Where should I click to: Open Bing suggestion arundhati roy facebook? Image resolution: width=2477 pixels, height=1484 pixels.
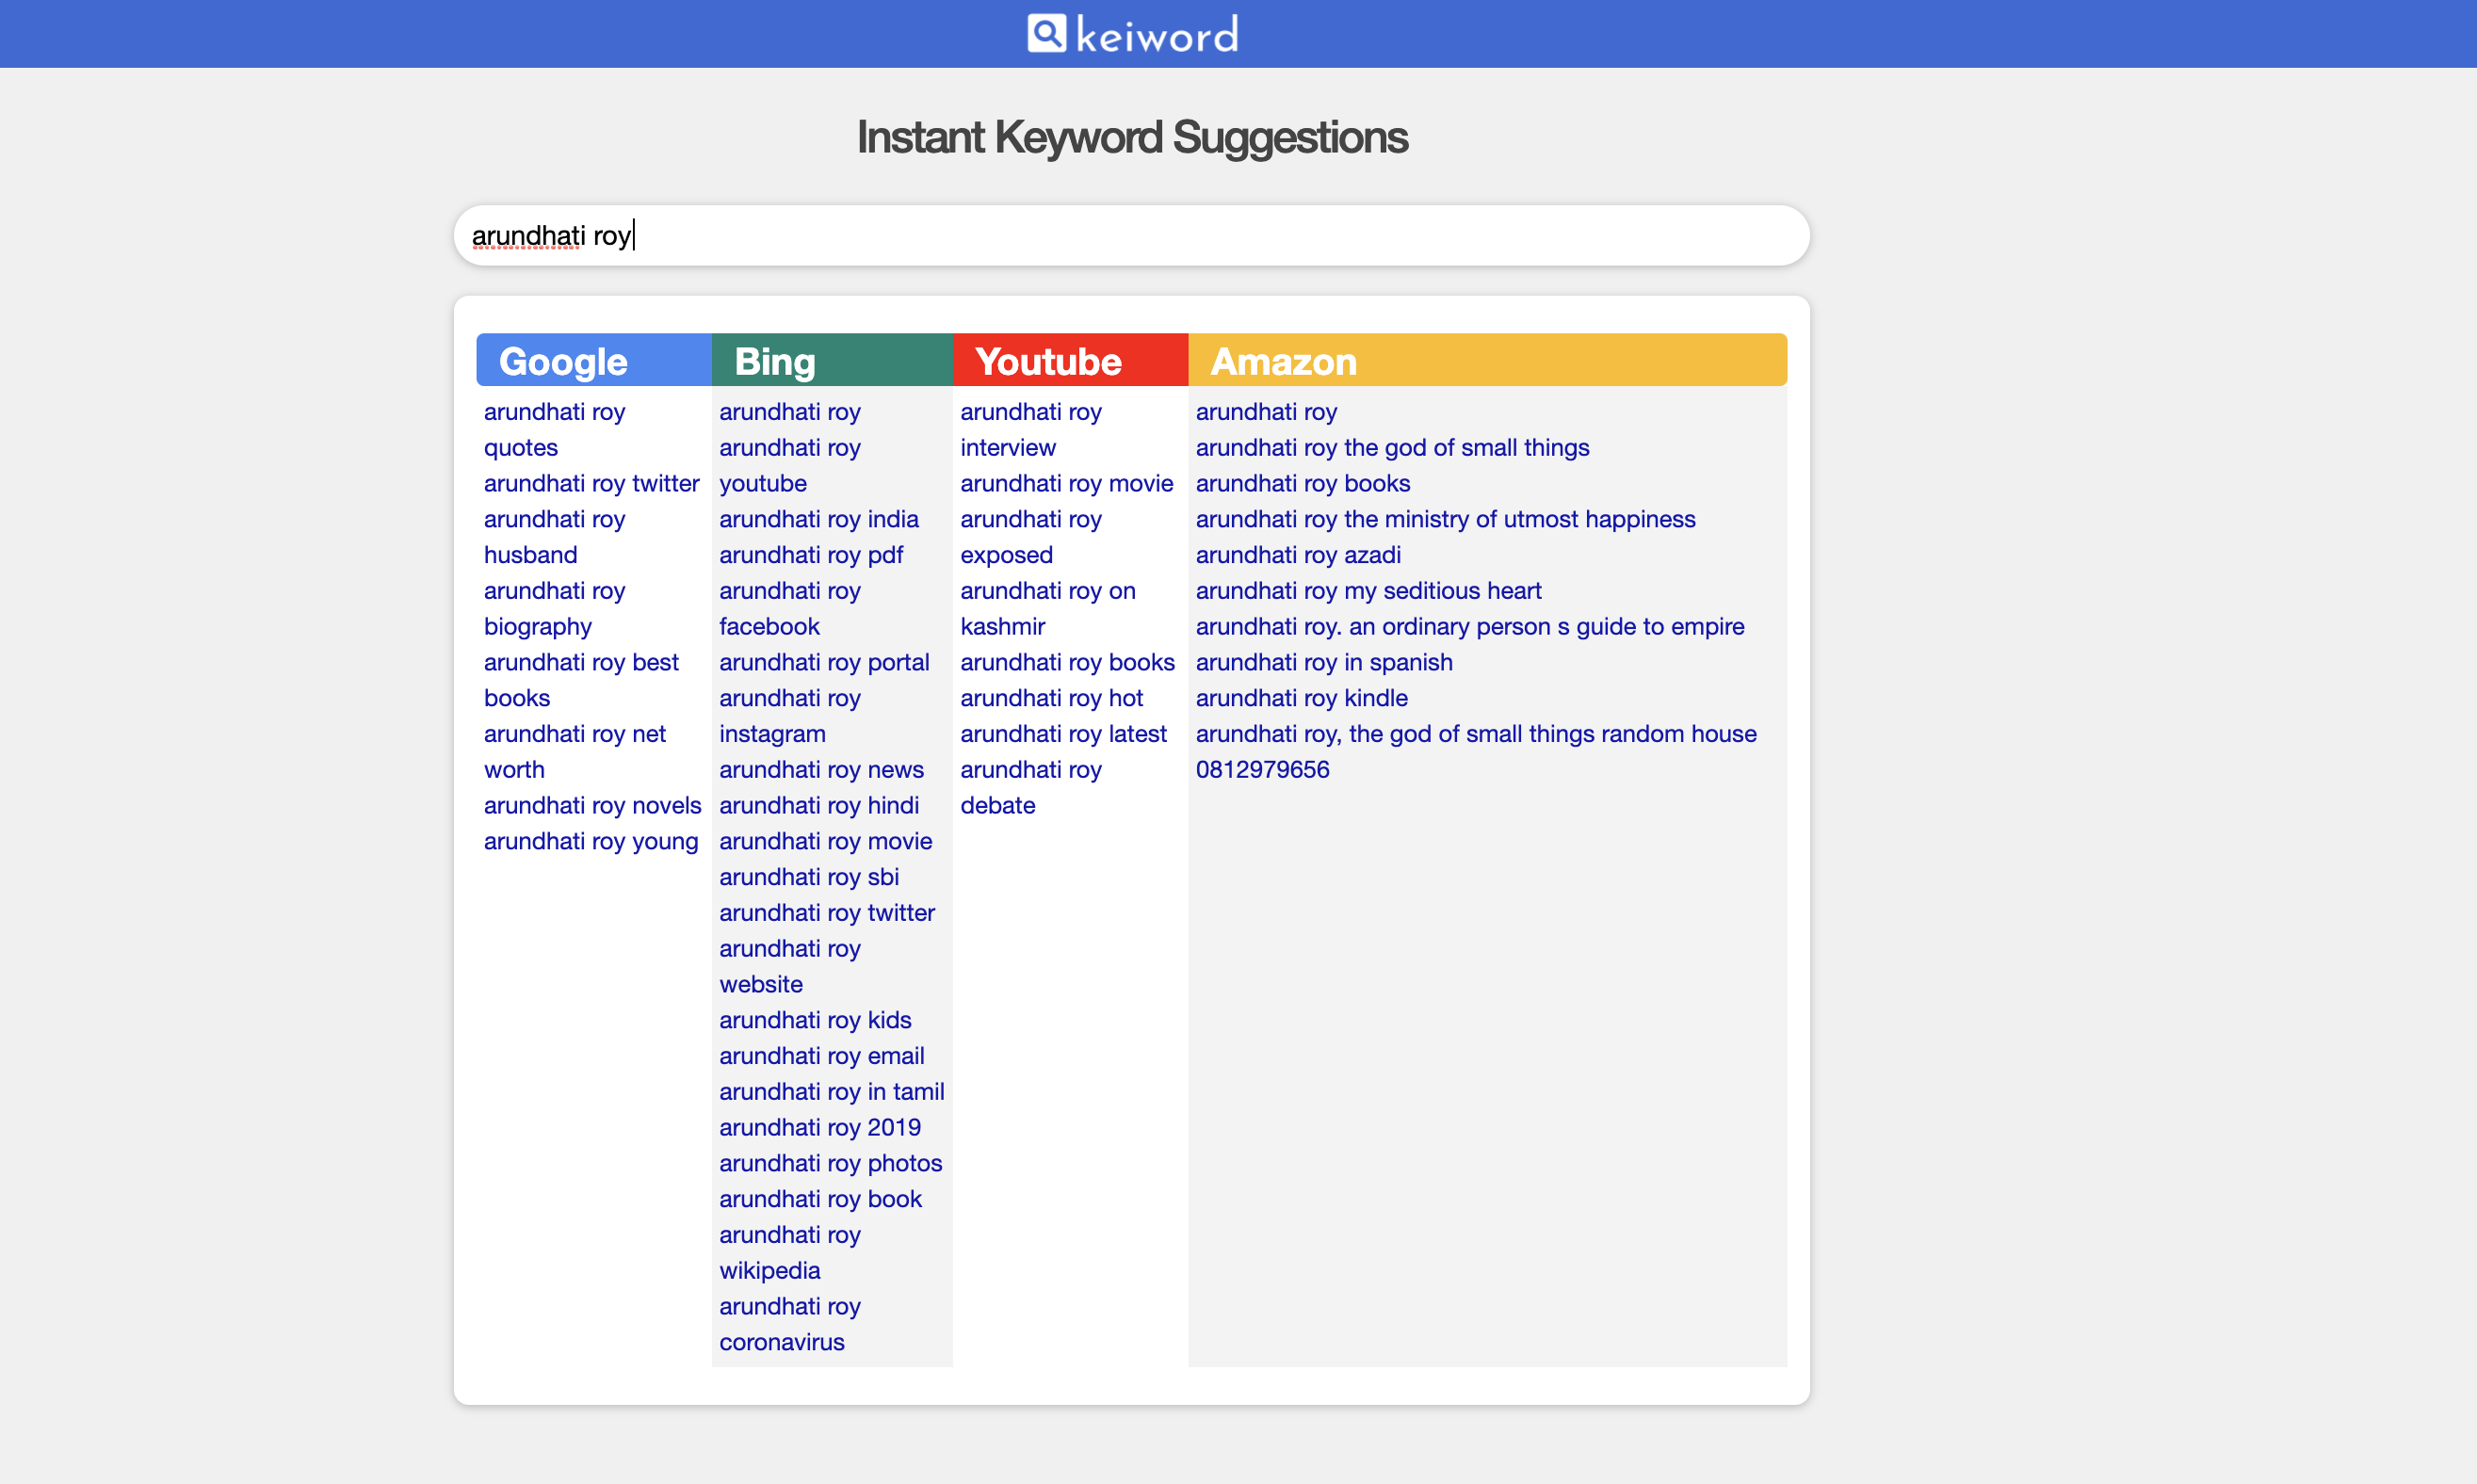pos(789,609)
